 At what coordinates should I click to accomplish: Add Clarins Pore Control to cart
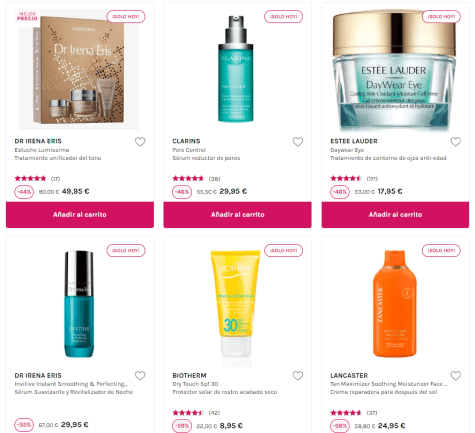point(237,215)
